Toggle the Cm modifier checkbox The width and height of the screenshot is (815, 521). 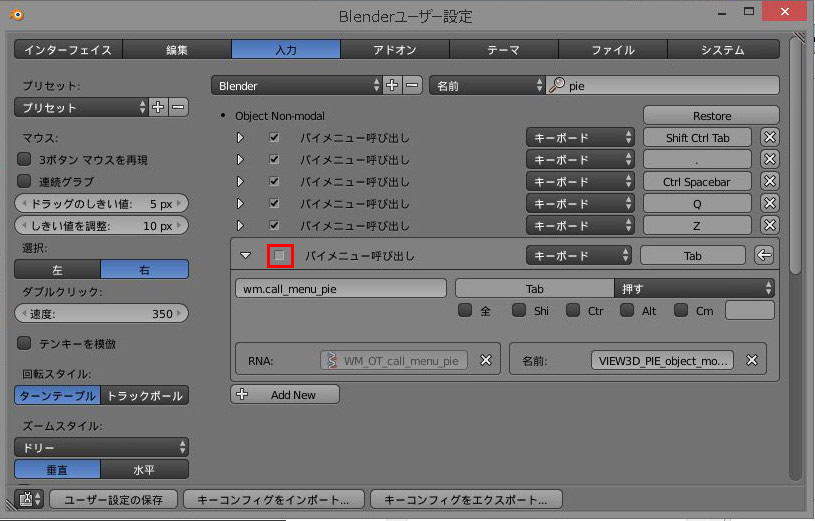click(681, 310)
